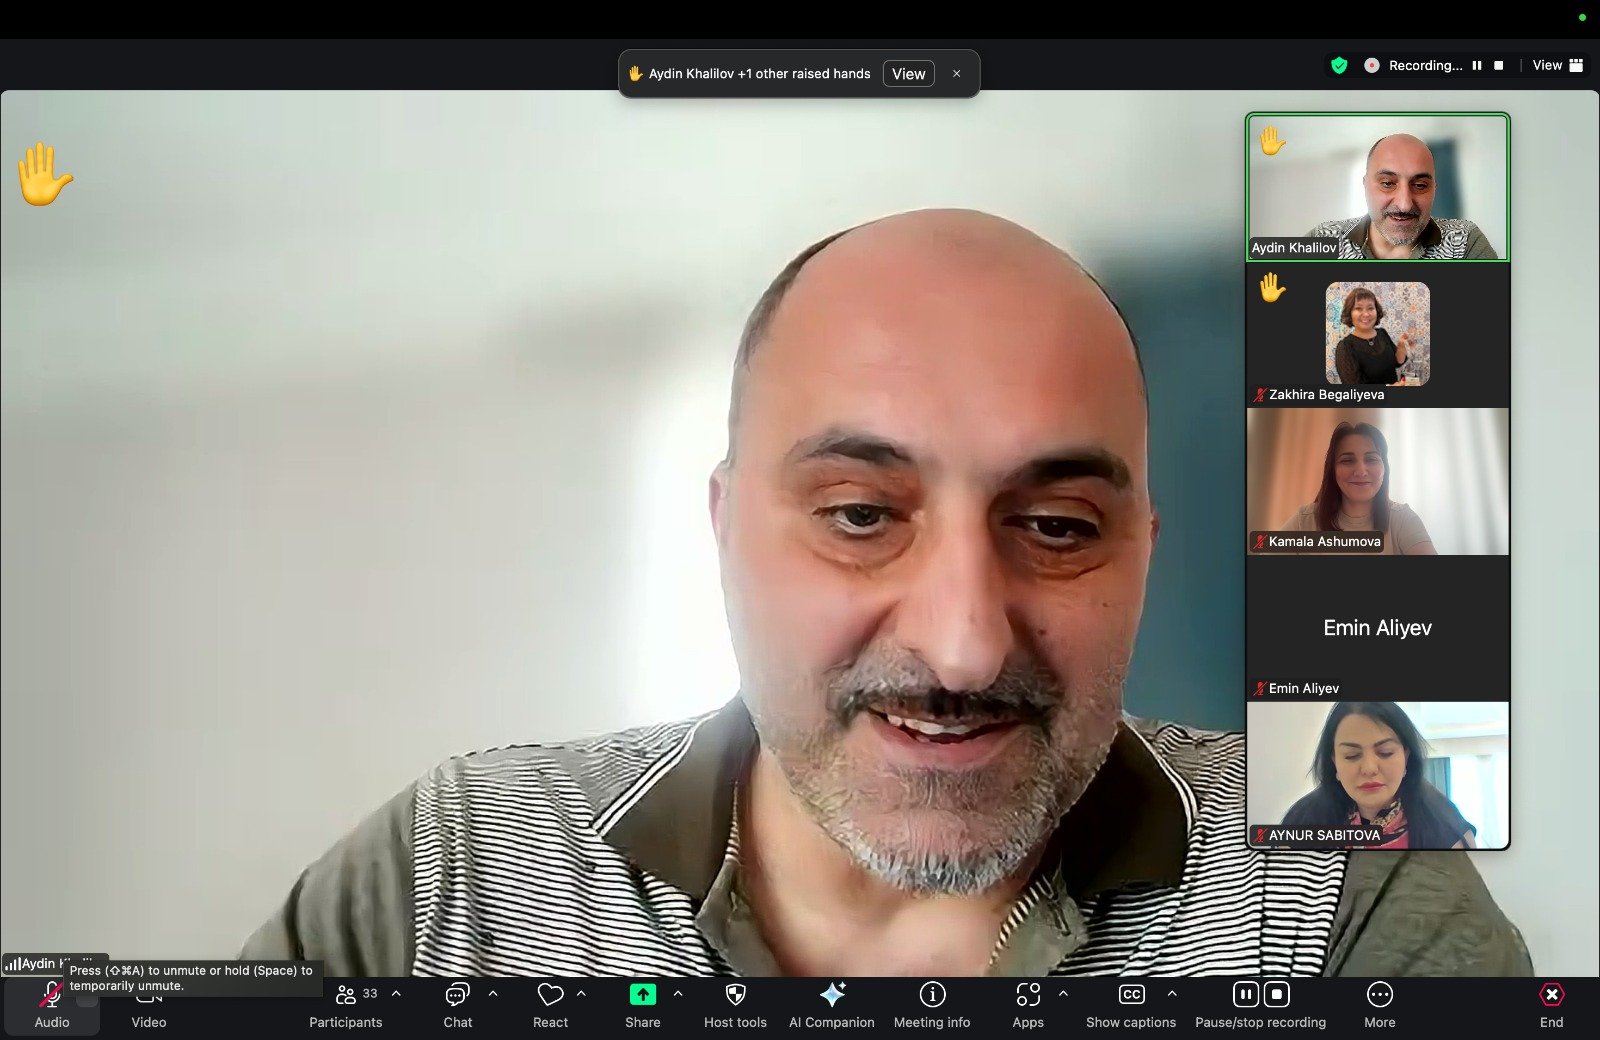1600x1040 pixels.
Task: Show Meeting info
Action: (932, 1005)
